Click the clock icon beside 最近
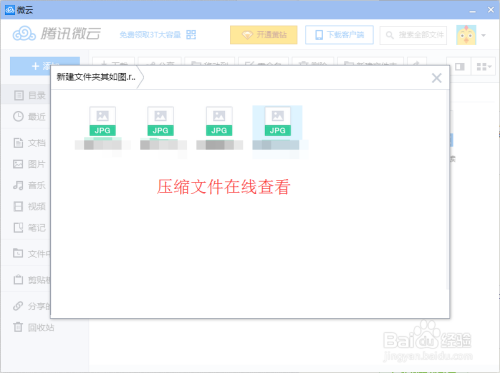 click(x=18, y=116)
